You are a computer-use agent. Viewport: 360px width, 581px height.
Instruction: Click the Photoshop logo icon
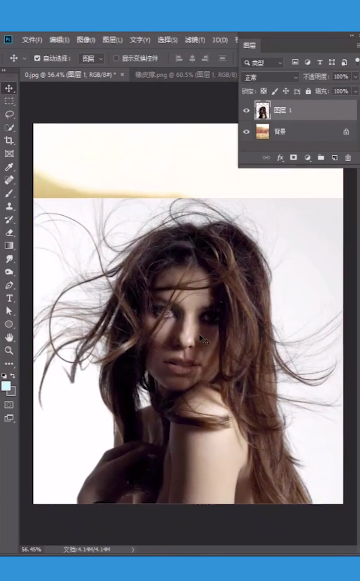8,39
